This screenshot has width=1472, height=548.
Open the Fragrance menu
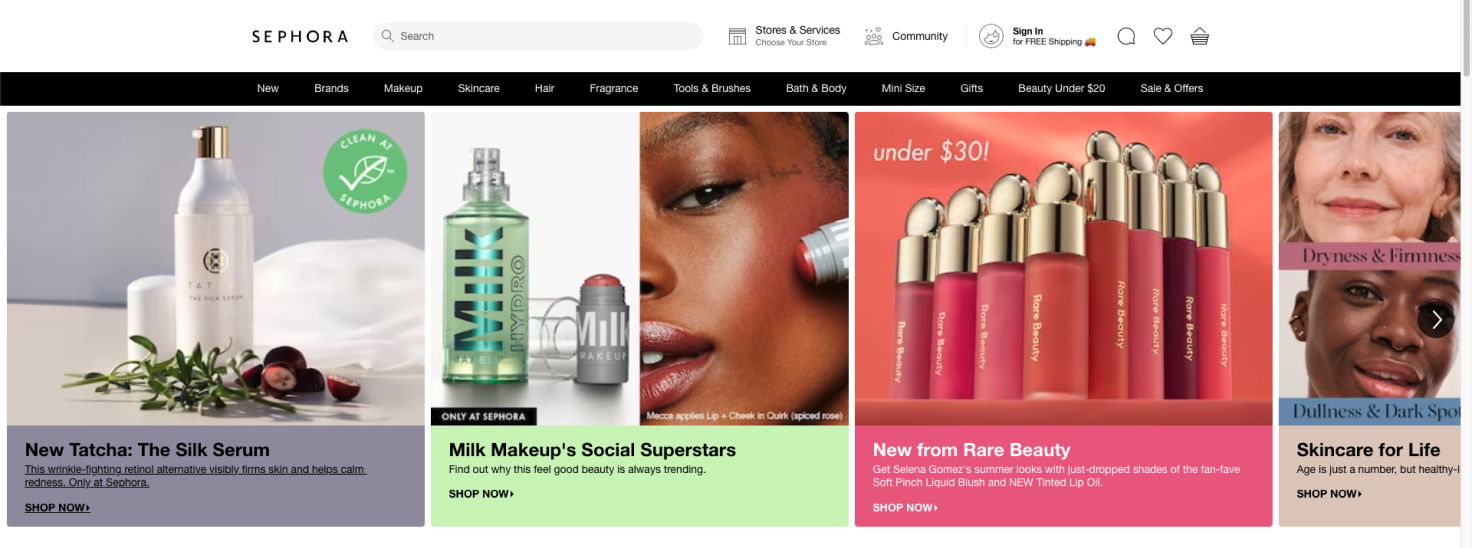pos(614,88)
